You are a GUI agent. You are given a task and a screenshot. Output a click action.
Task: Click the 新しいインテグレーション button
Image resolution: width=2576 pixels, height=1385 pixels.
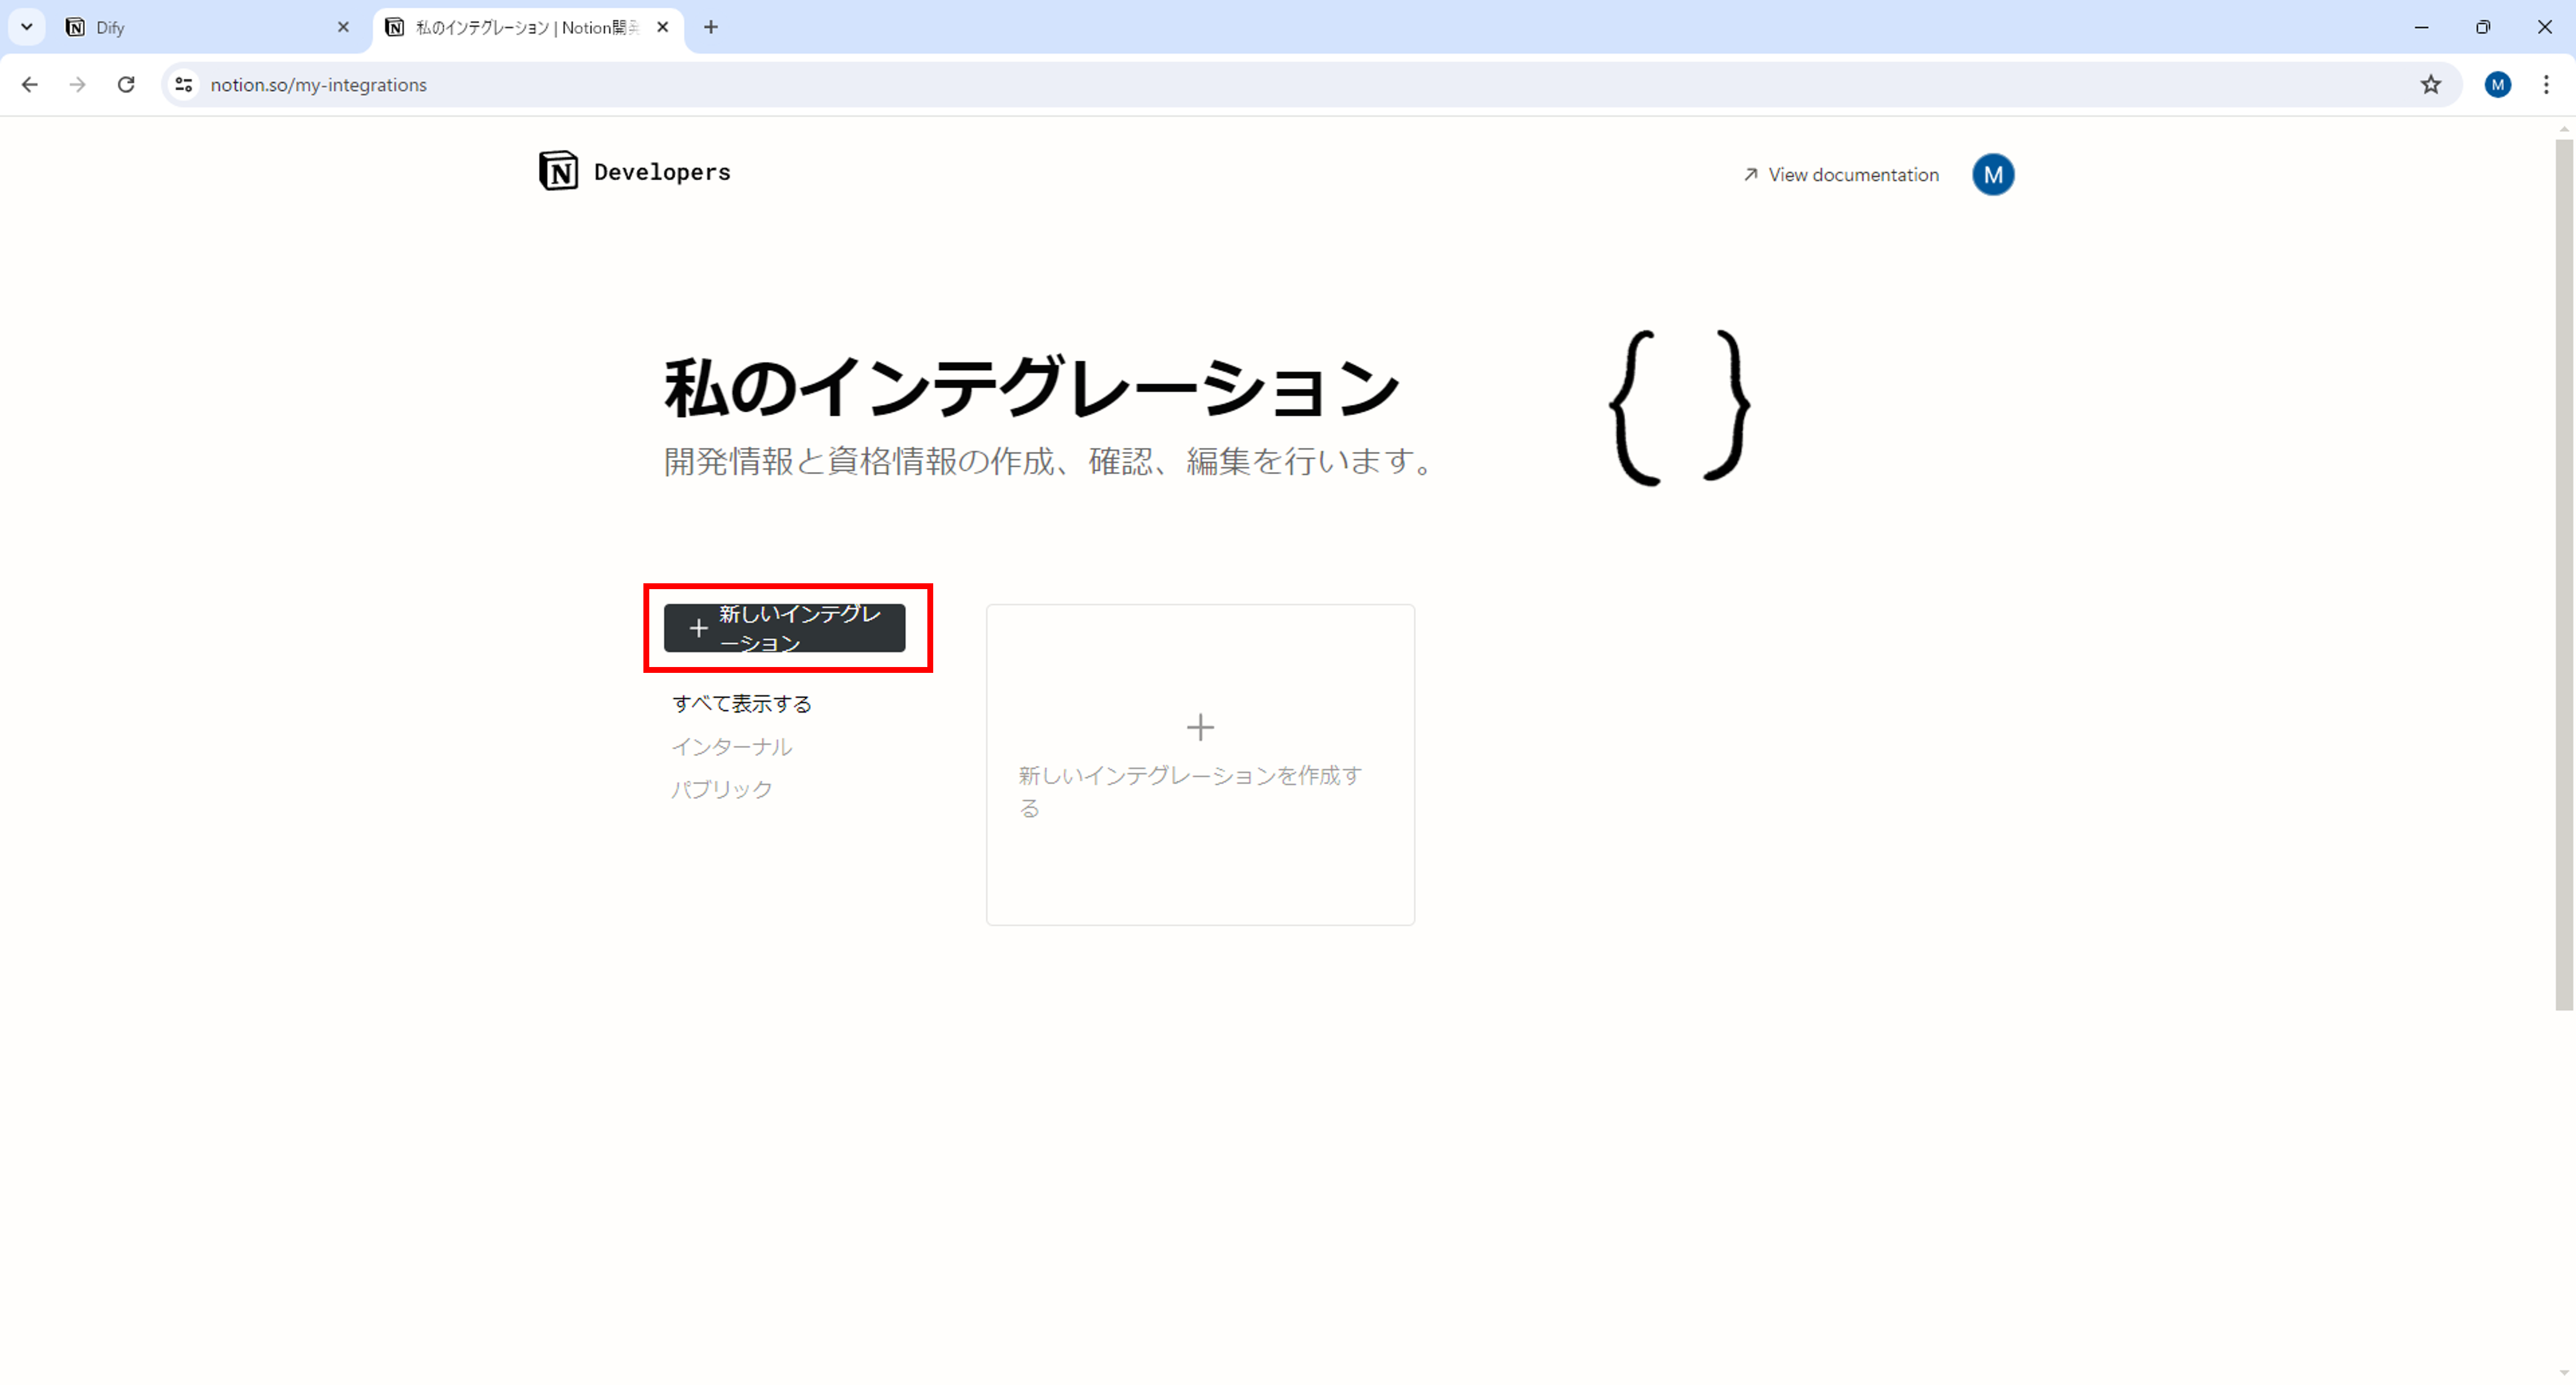point(785,628)
